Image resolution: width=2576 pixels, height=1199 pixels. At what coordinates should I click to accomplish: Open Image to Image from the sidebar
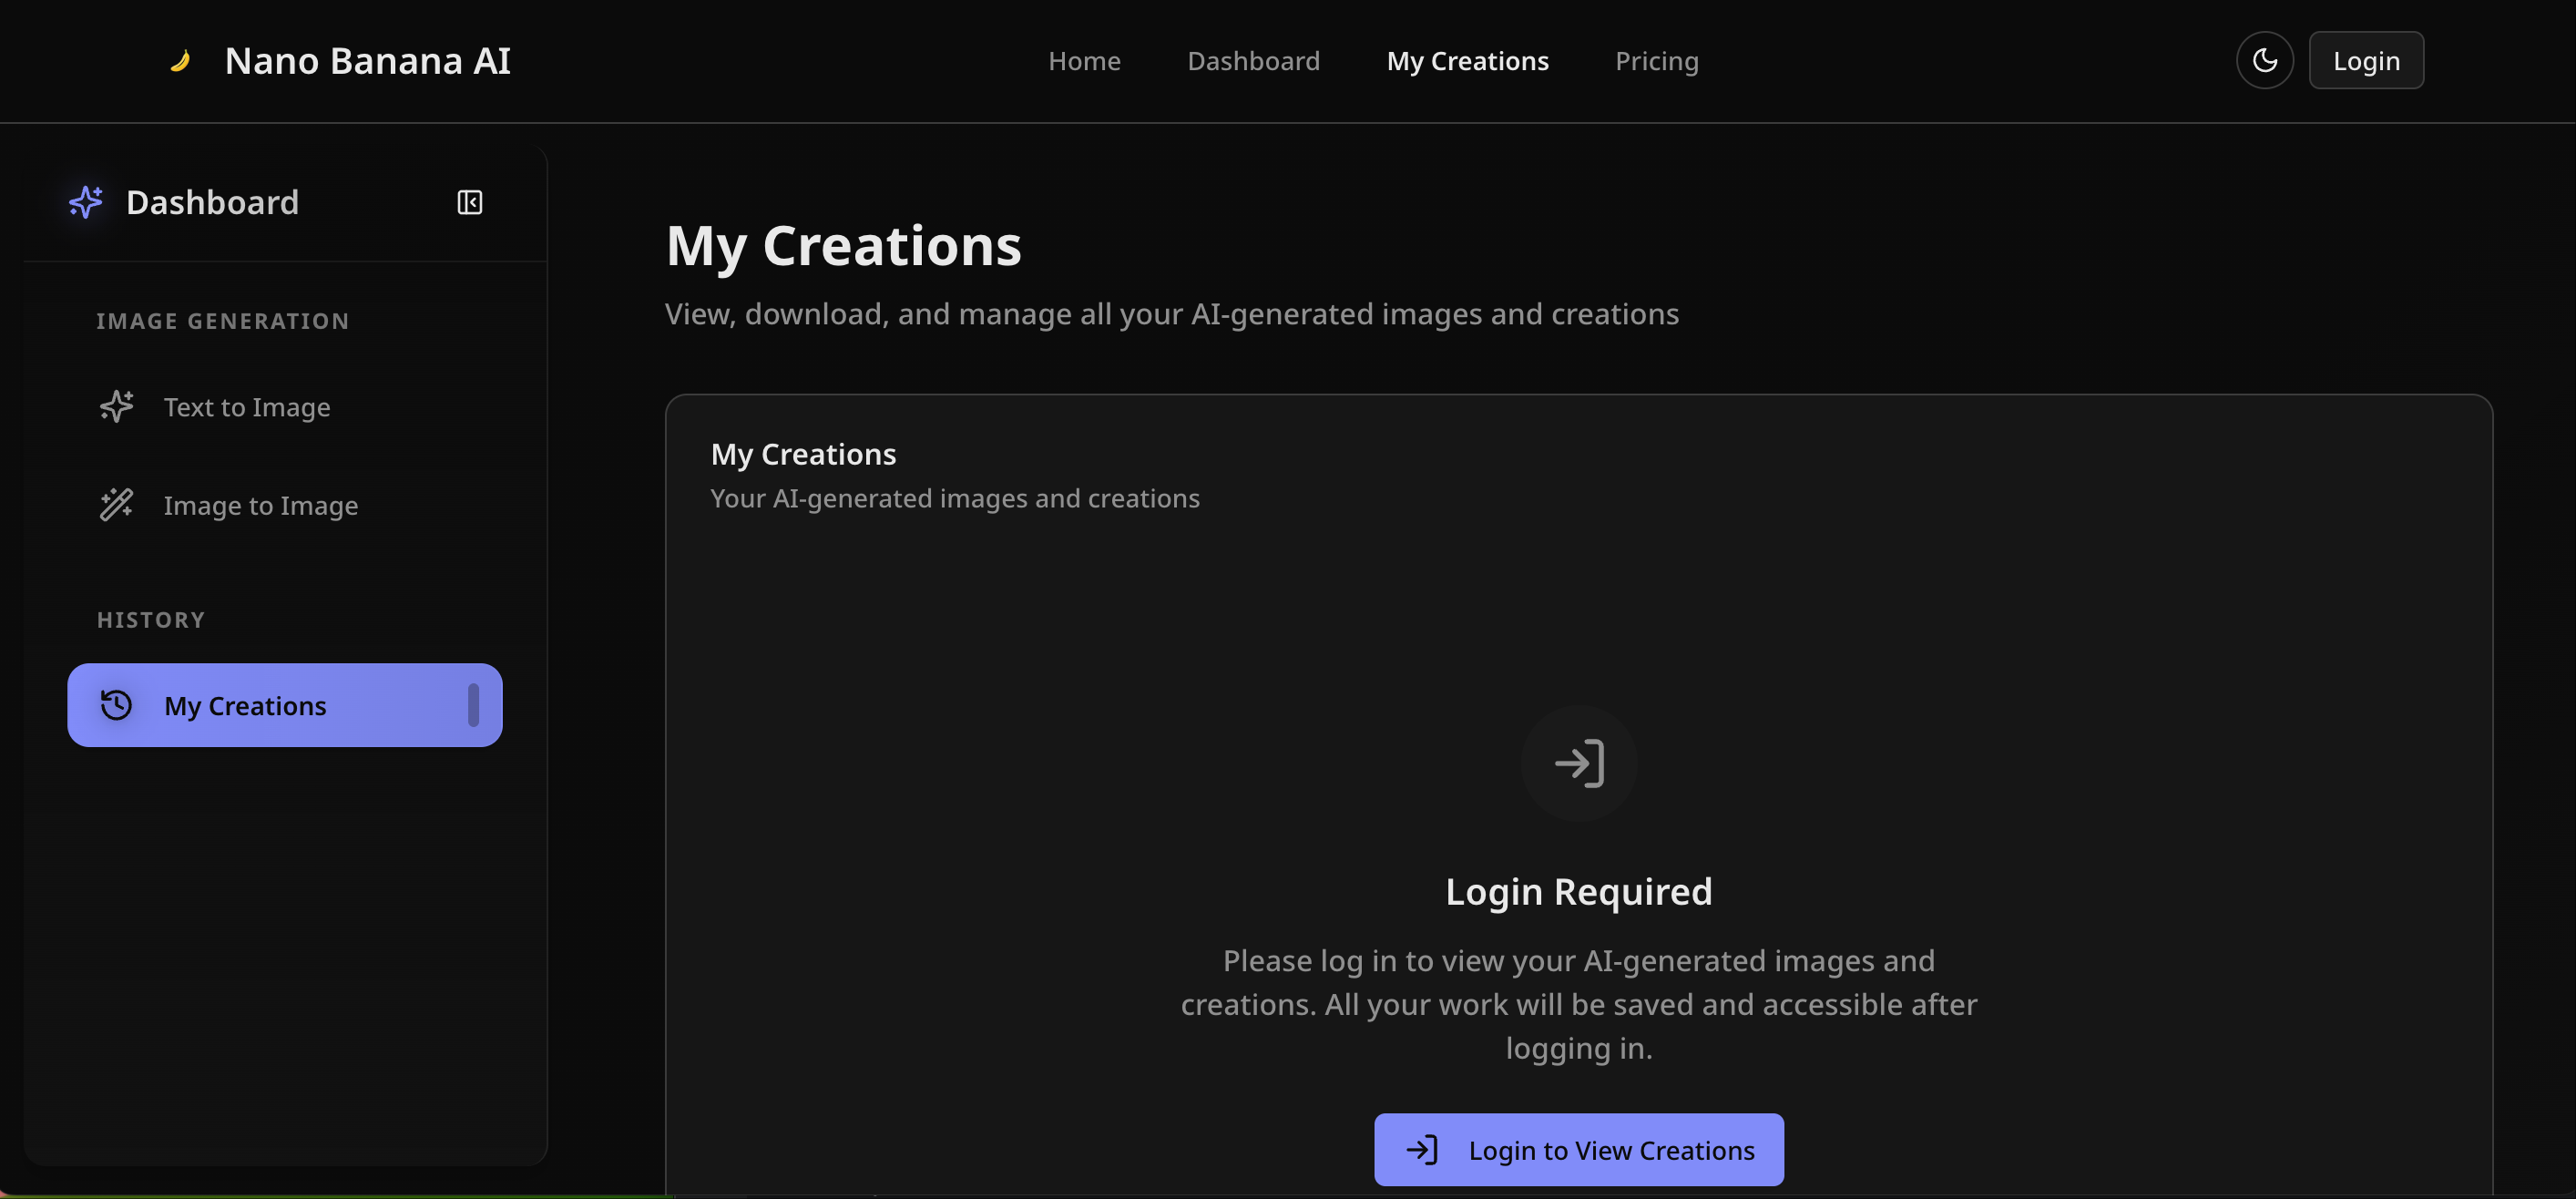260,505
